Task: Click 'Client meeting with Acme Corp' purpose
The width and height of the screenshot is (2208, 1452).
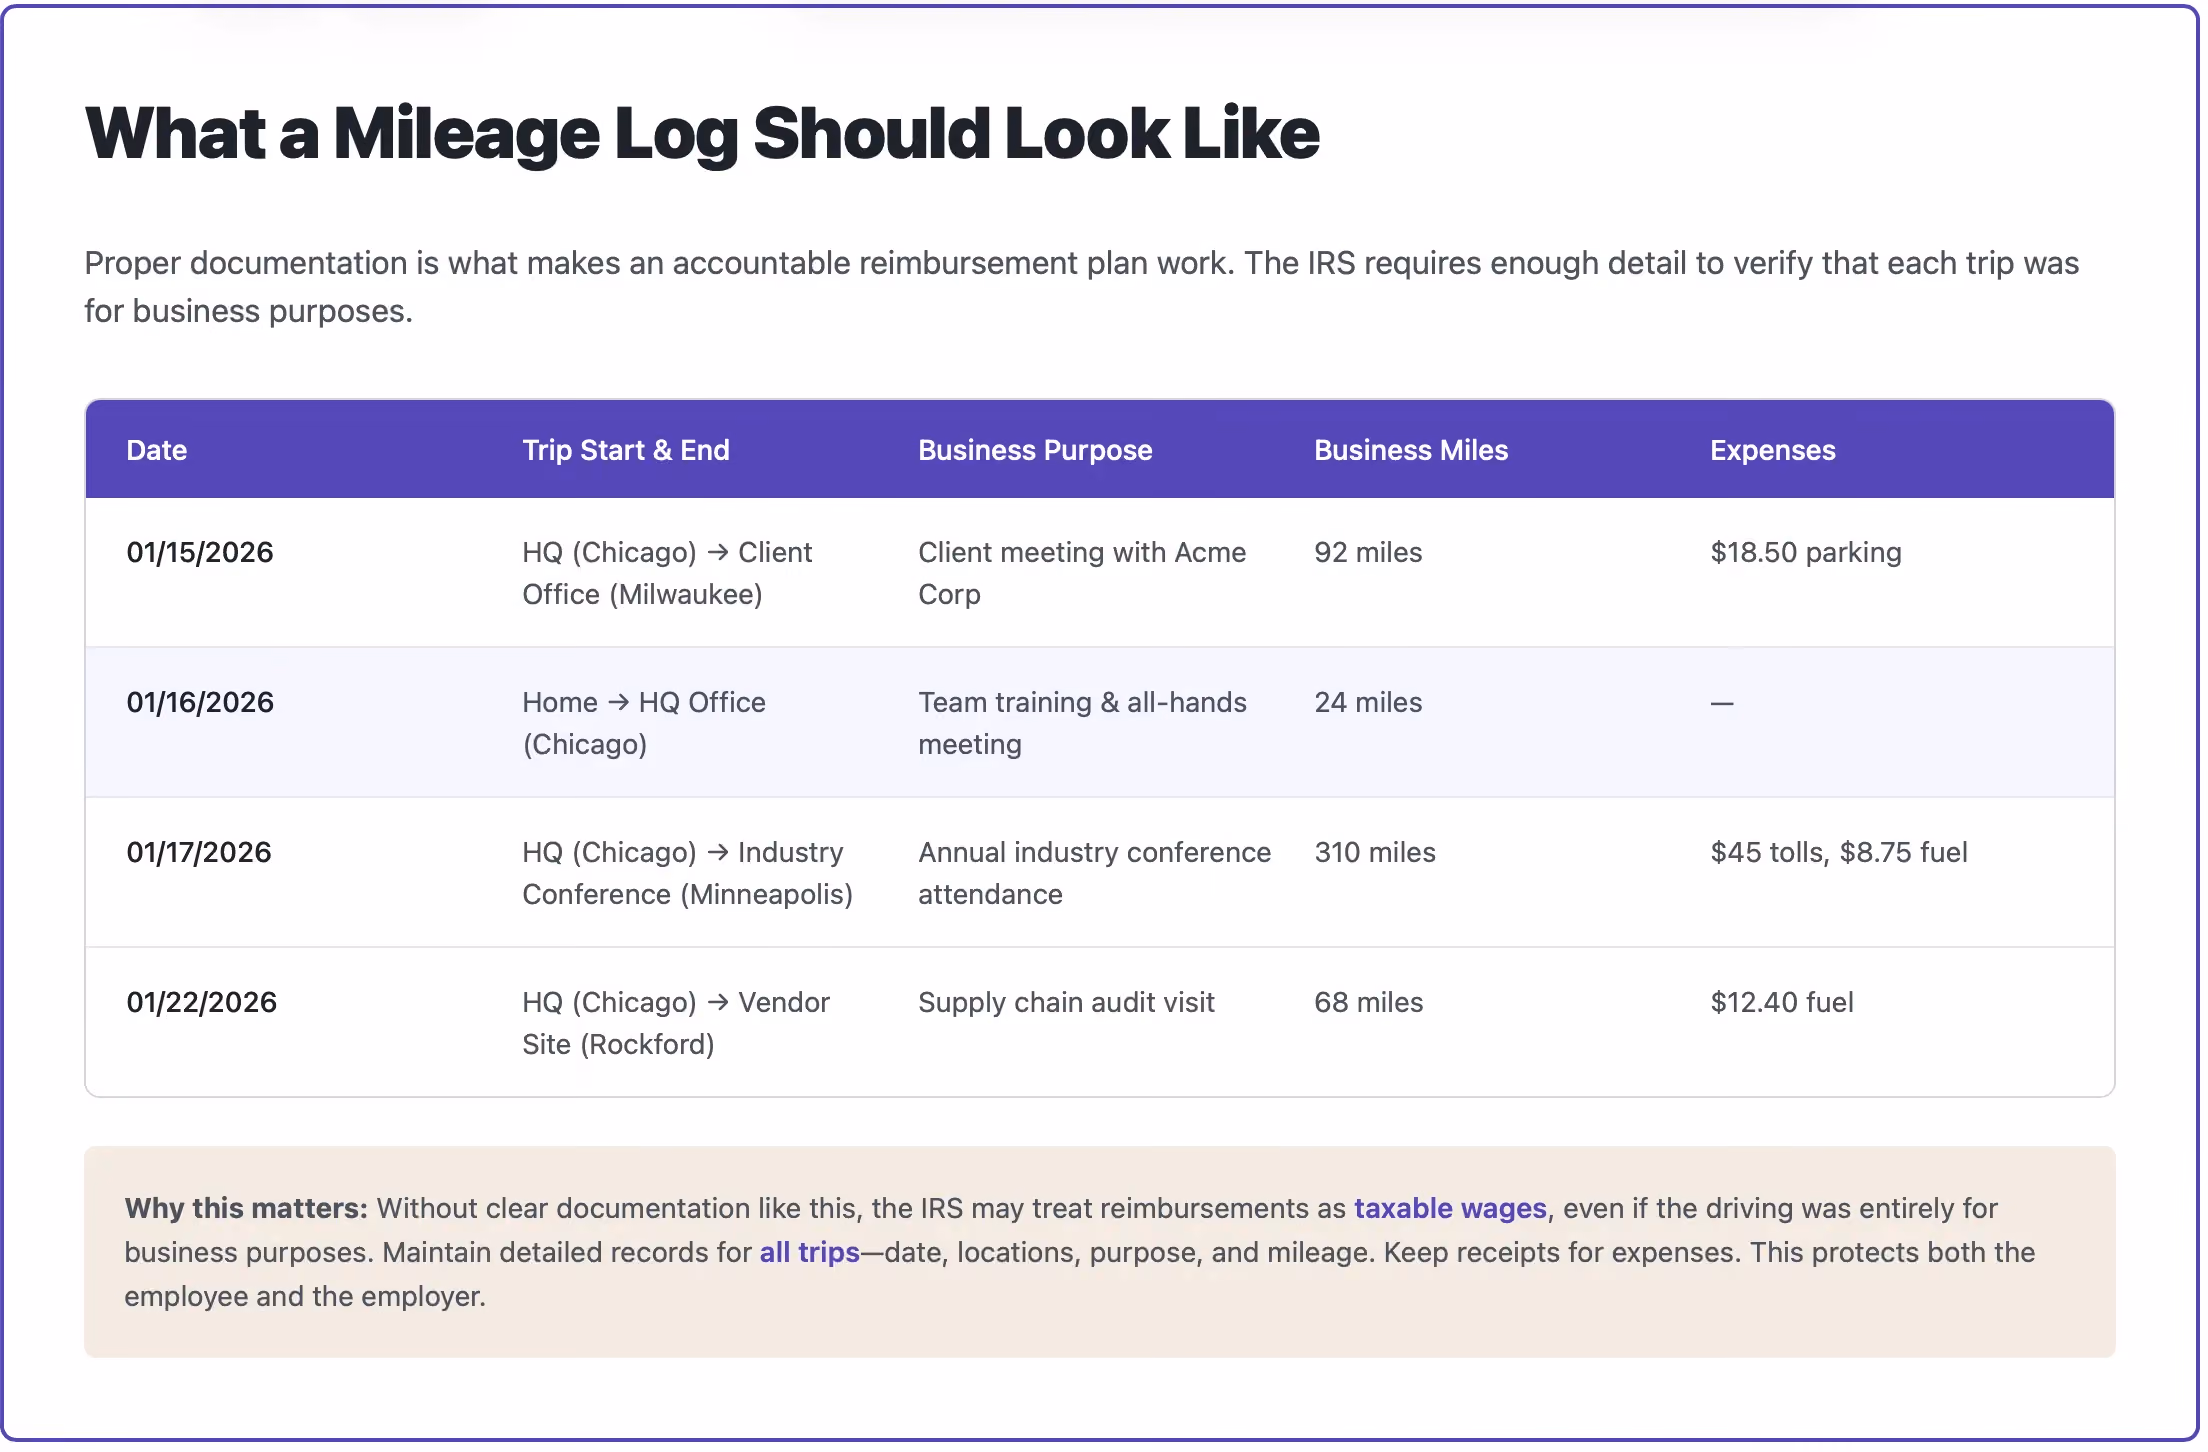Action: (1082, 573)
